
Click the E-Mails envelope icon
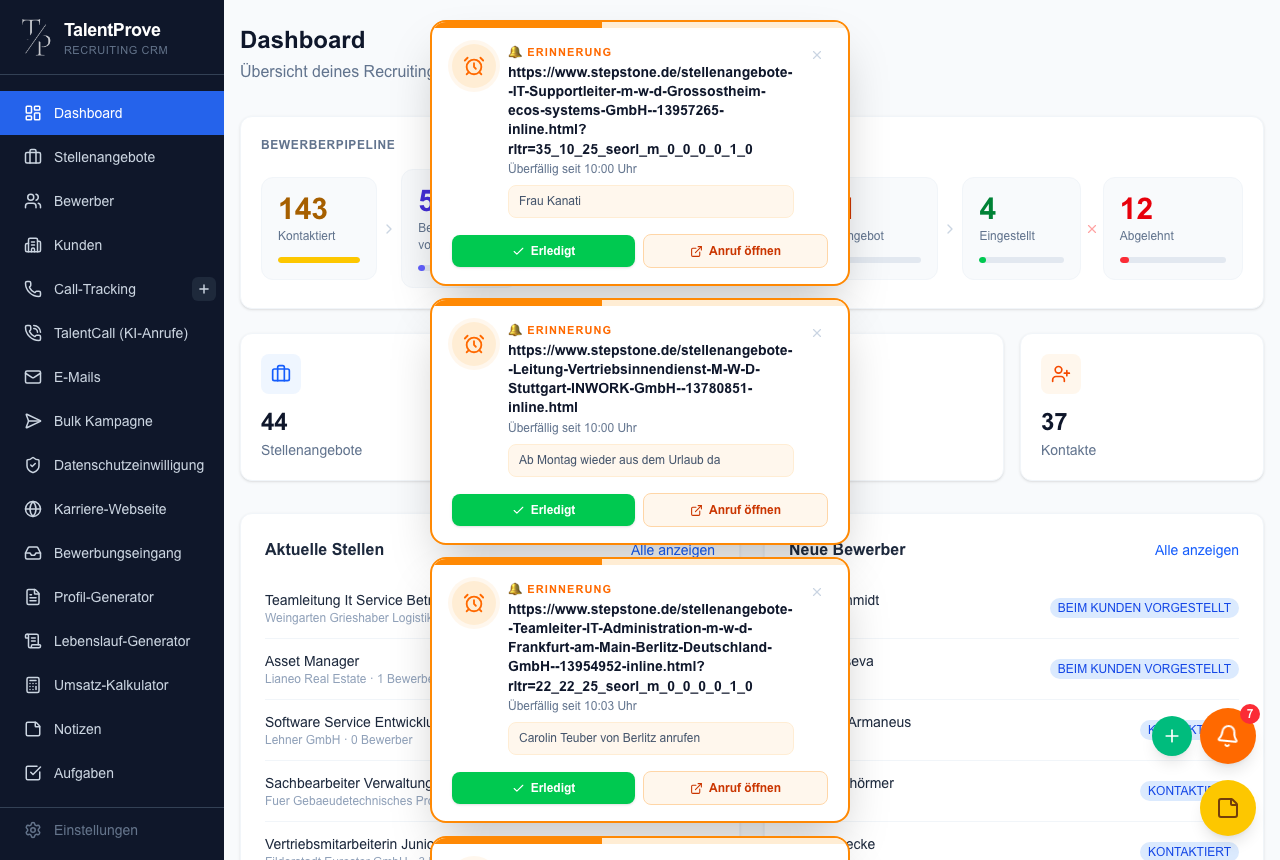click(x=33, y=377)
